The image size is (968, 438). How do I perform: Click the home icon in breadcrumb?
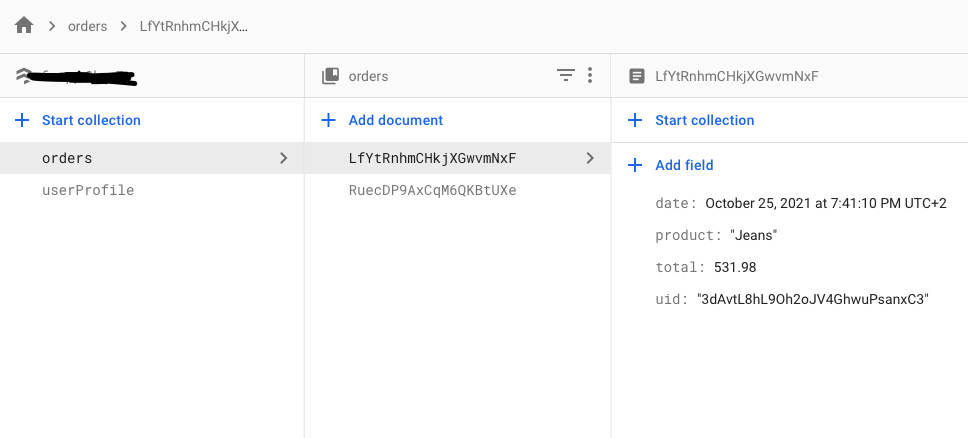point(24,26)
